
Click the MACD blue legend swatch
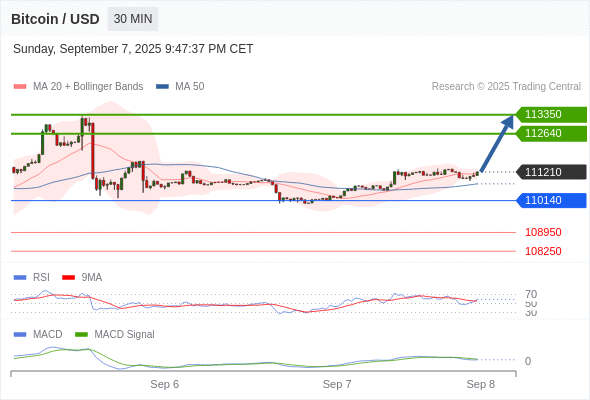tap(20, 335)
